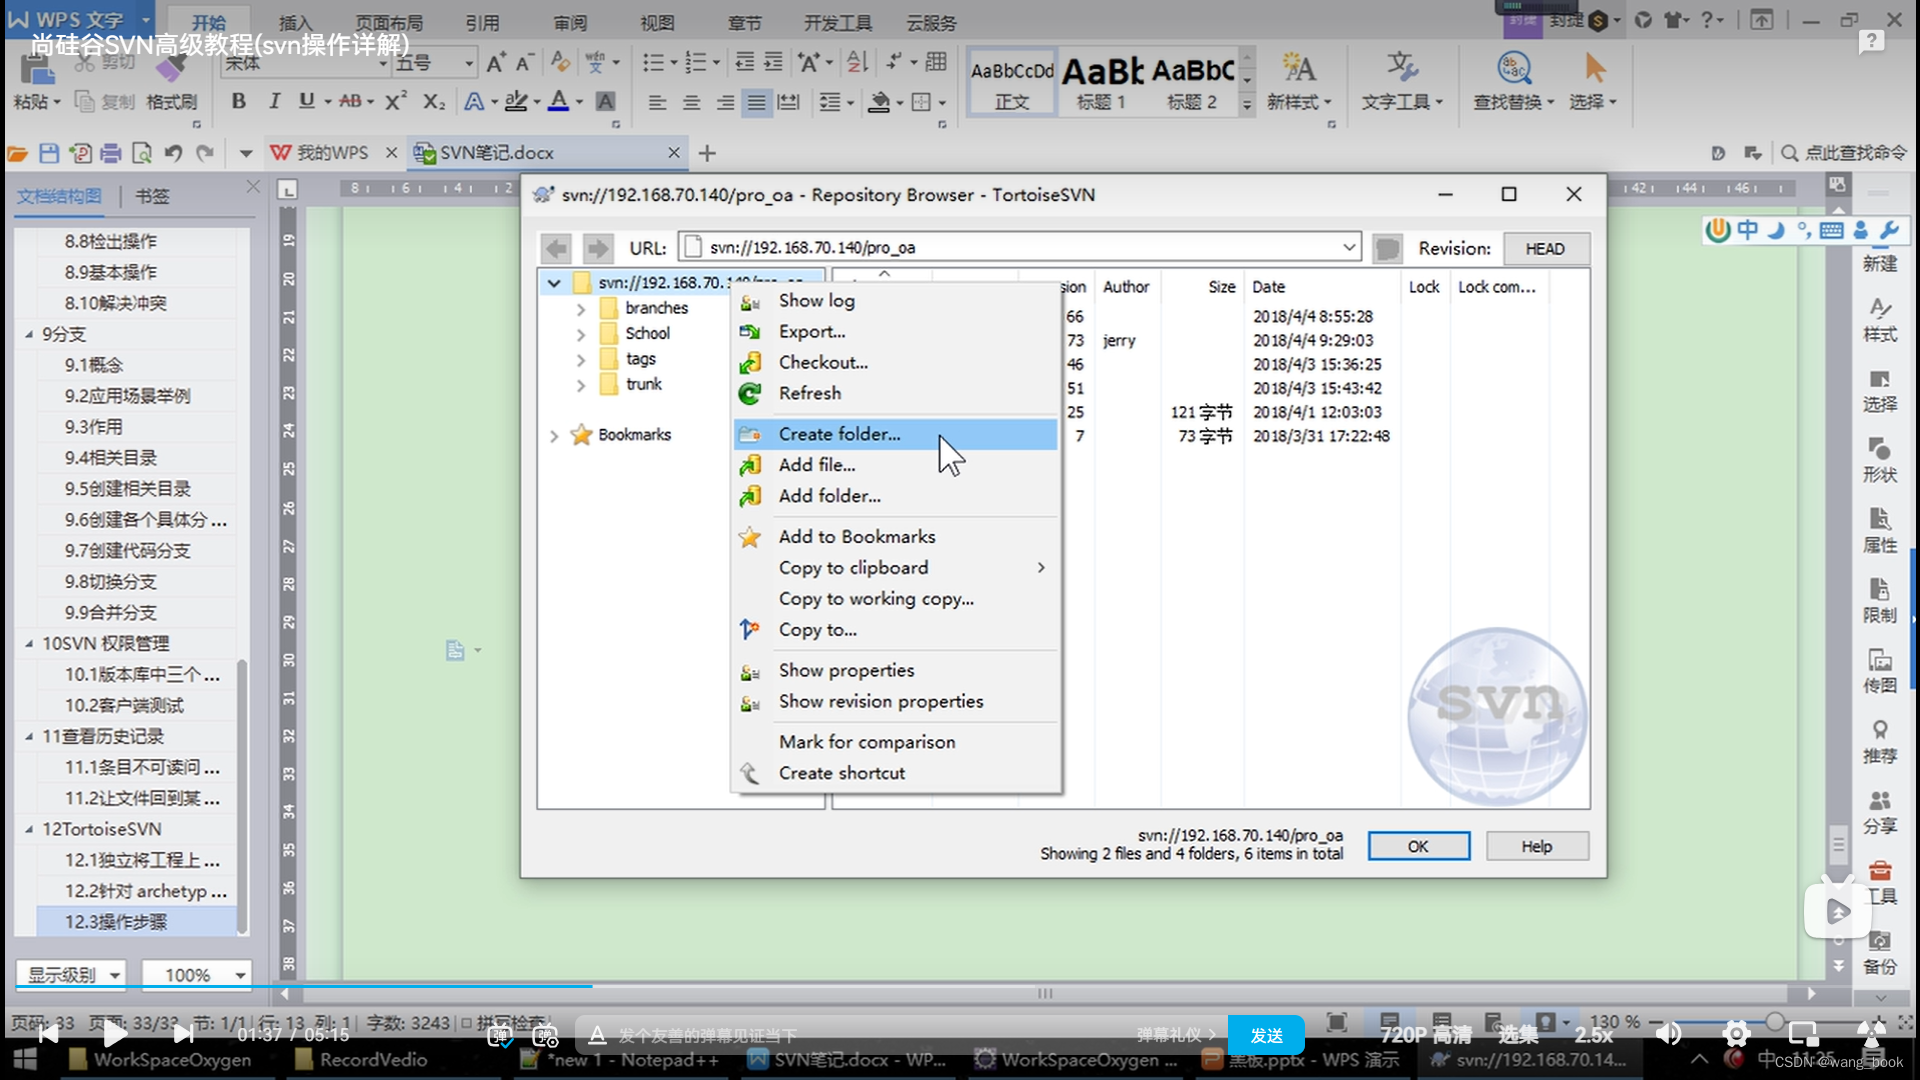The height and width of the screenshot is (1080, 1920).
Task: Click the back navigation arrow in browser
Action: [556, 248]
